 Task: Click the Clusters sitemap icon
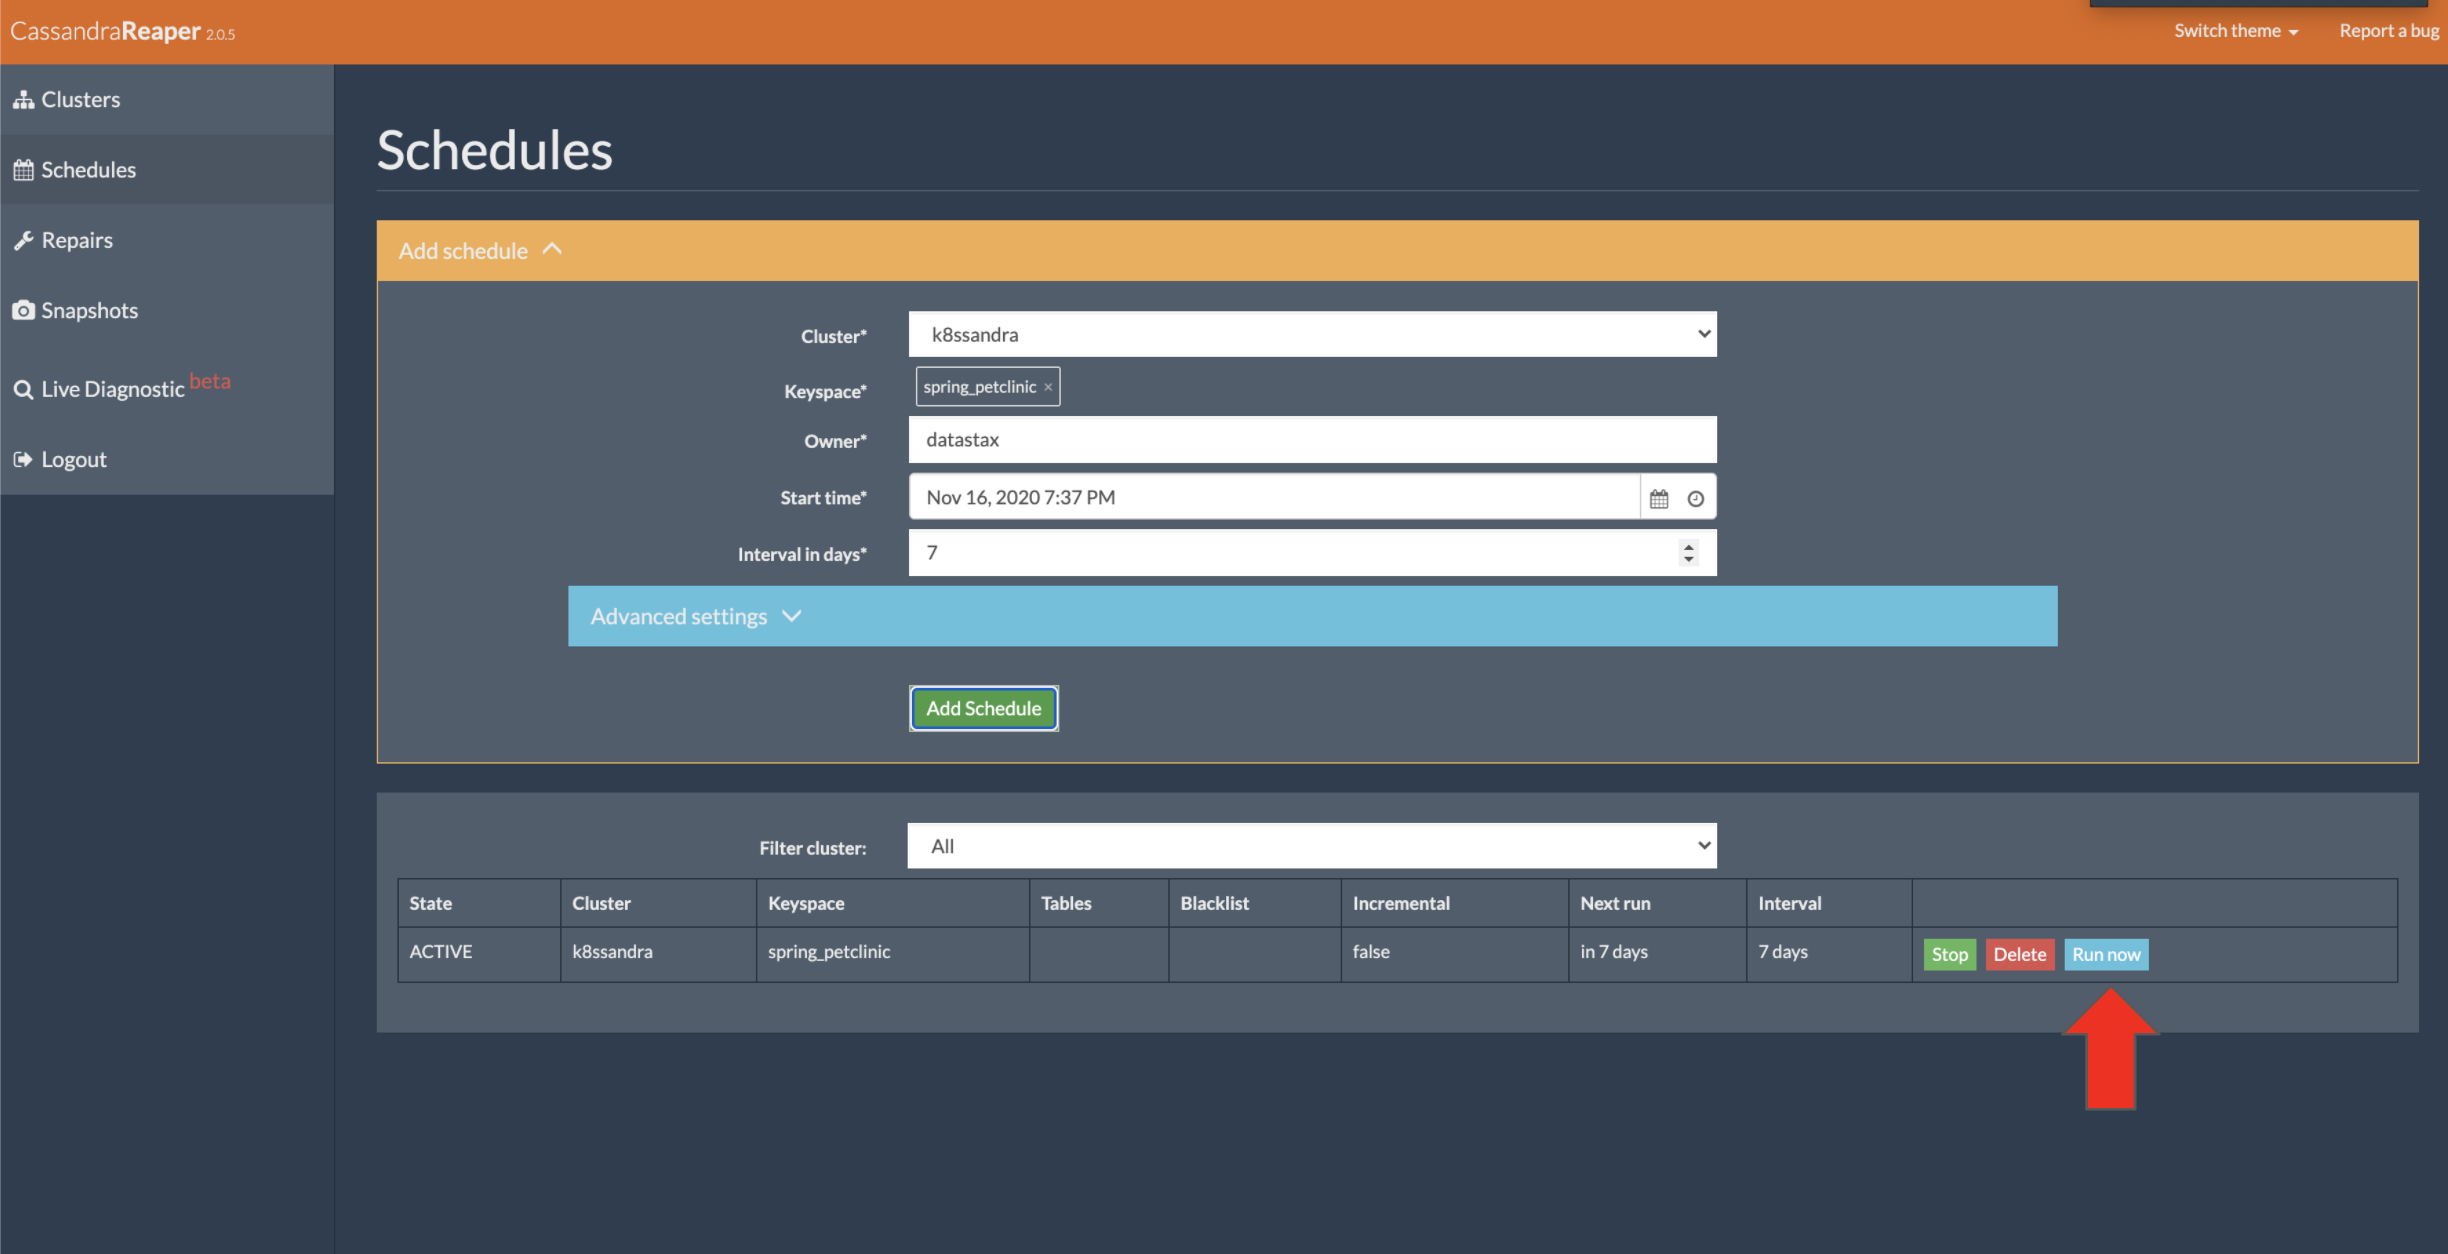pyautogui.click(x=23, y=100)
